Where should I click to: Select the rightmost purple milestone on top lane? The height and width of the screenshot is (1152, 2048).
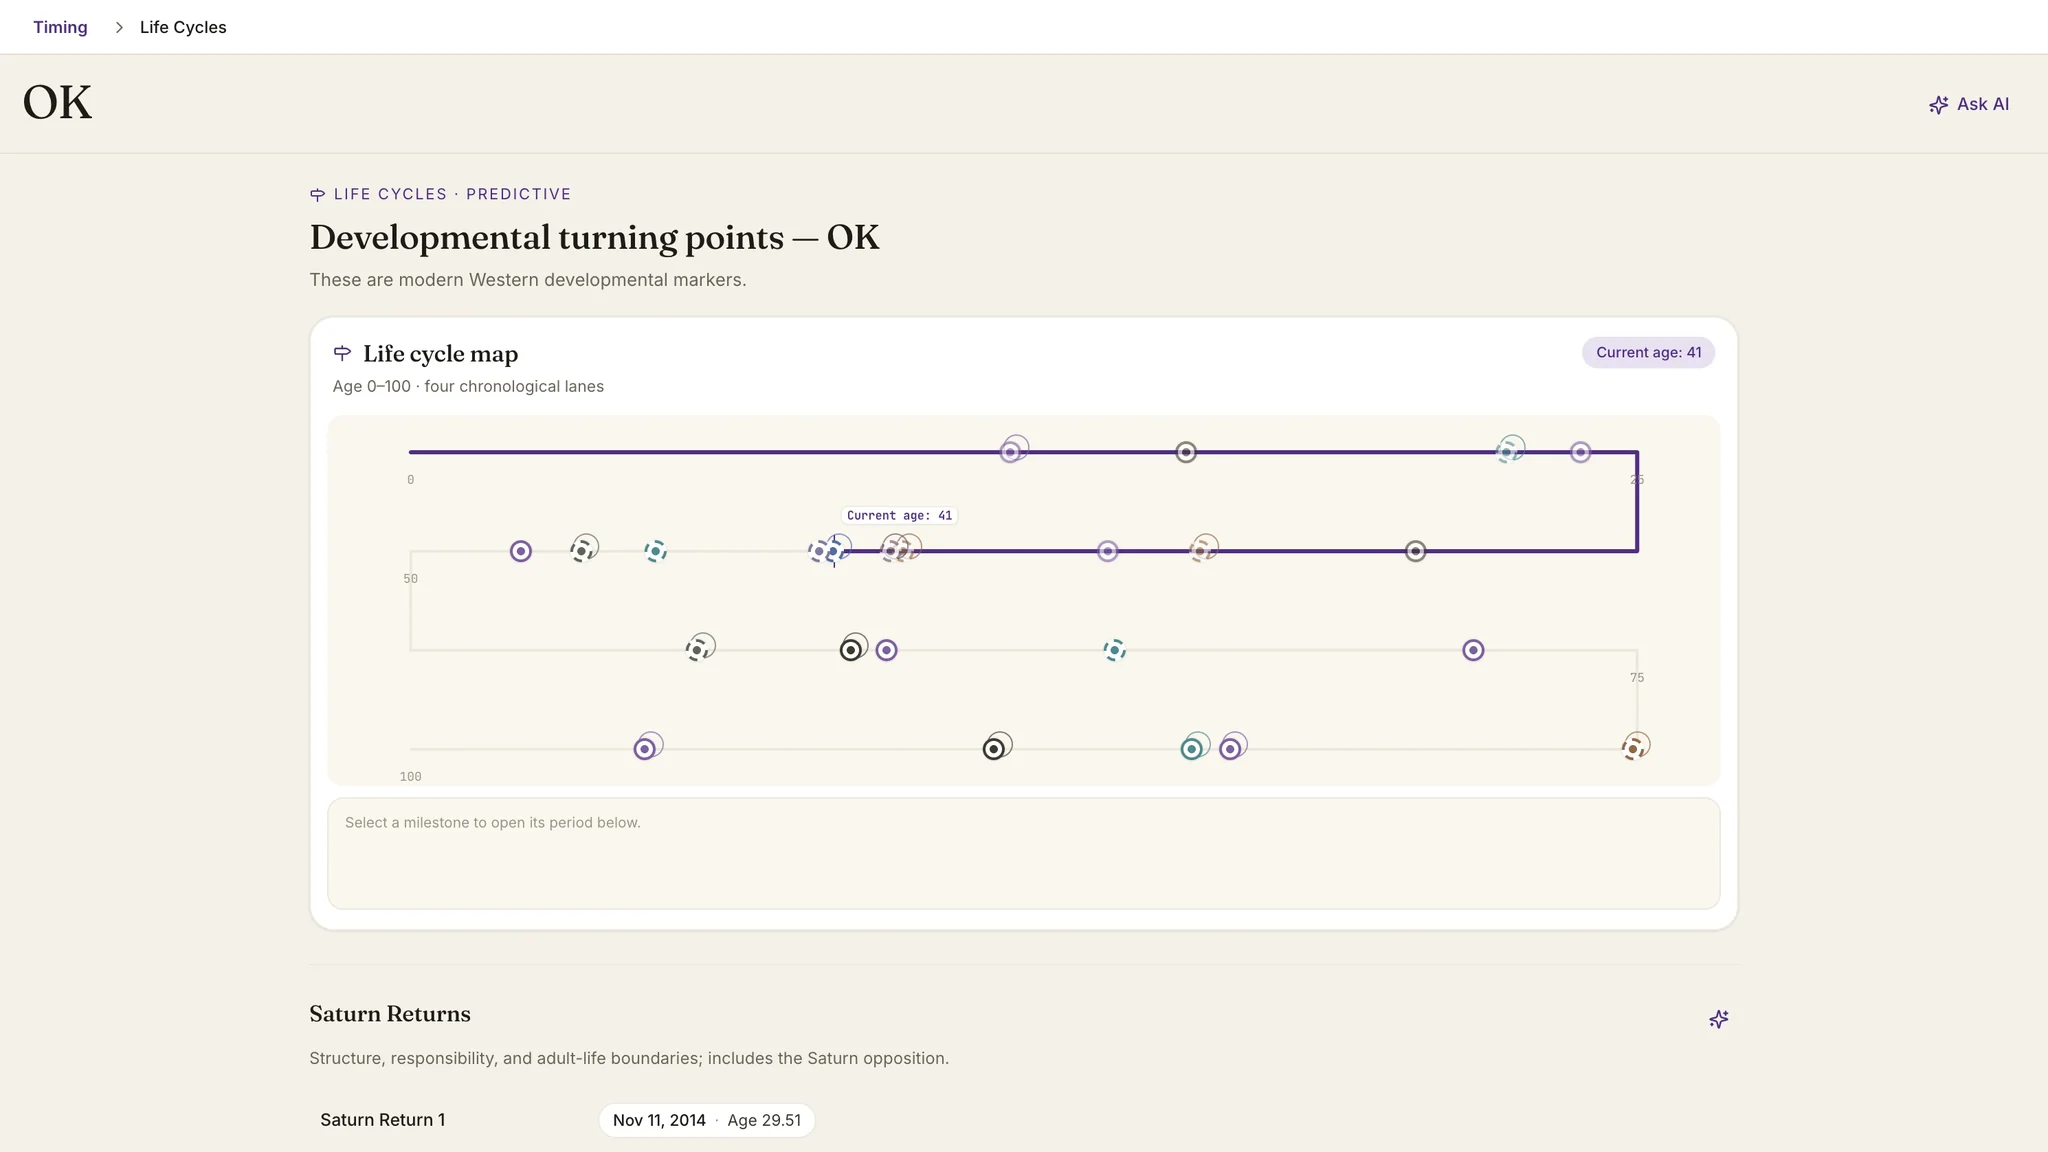click(1580, 452)
